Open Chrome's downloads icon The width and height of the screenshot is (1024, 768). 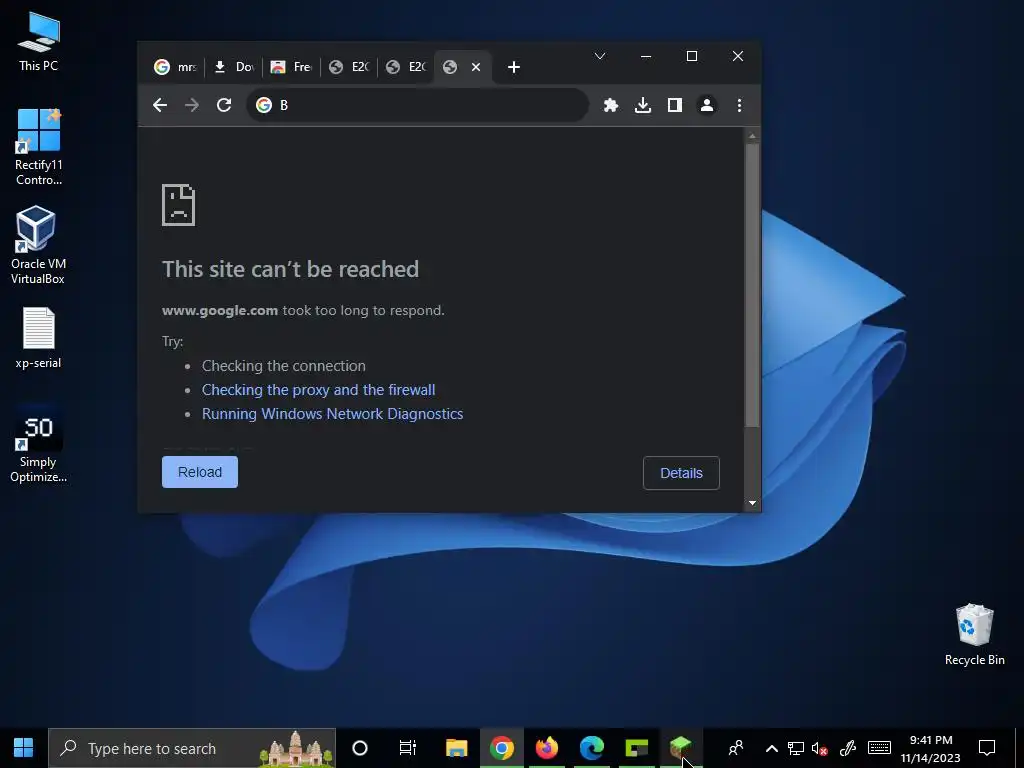(643, 105)
